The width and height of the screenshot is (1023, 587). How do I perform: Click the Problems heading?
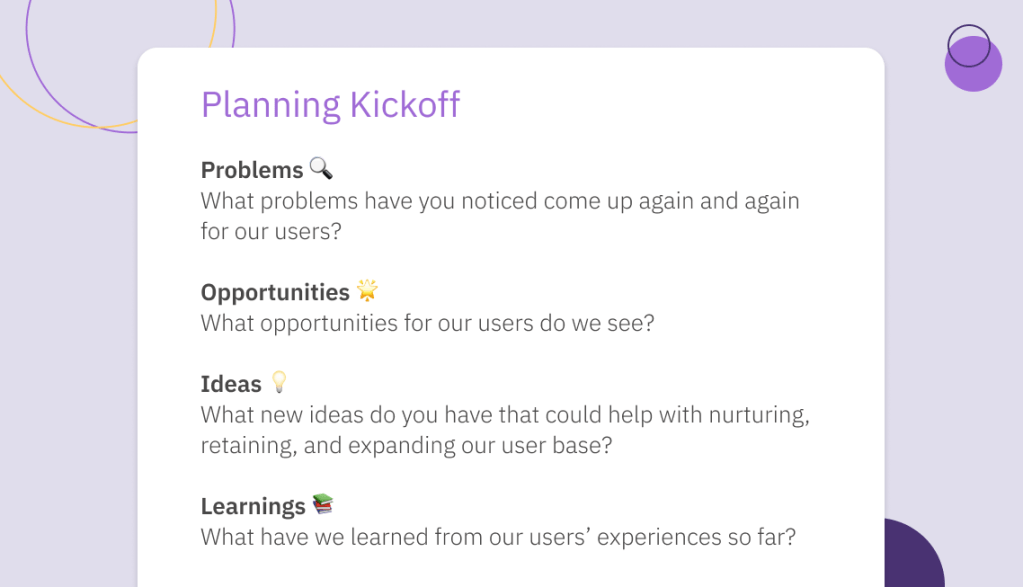(x=252, y=170)
